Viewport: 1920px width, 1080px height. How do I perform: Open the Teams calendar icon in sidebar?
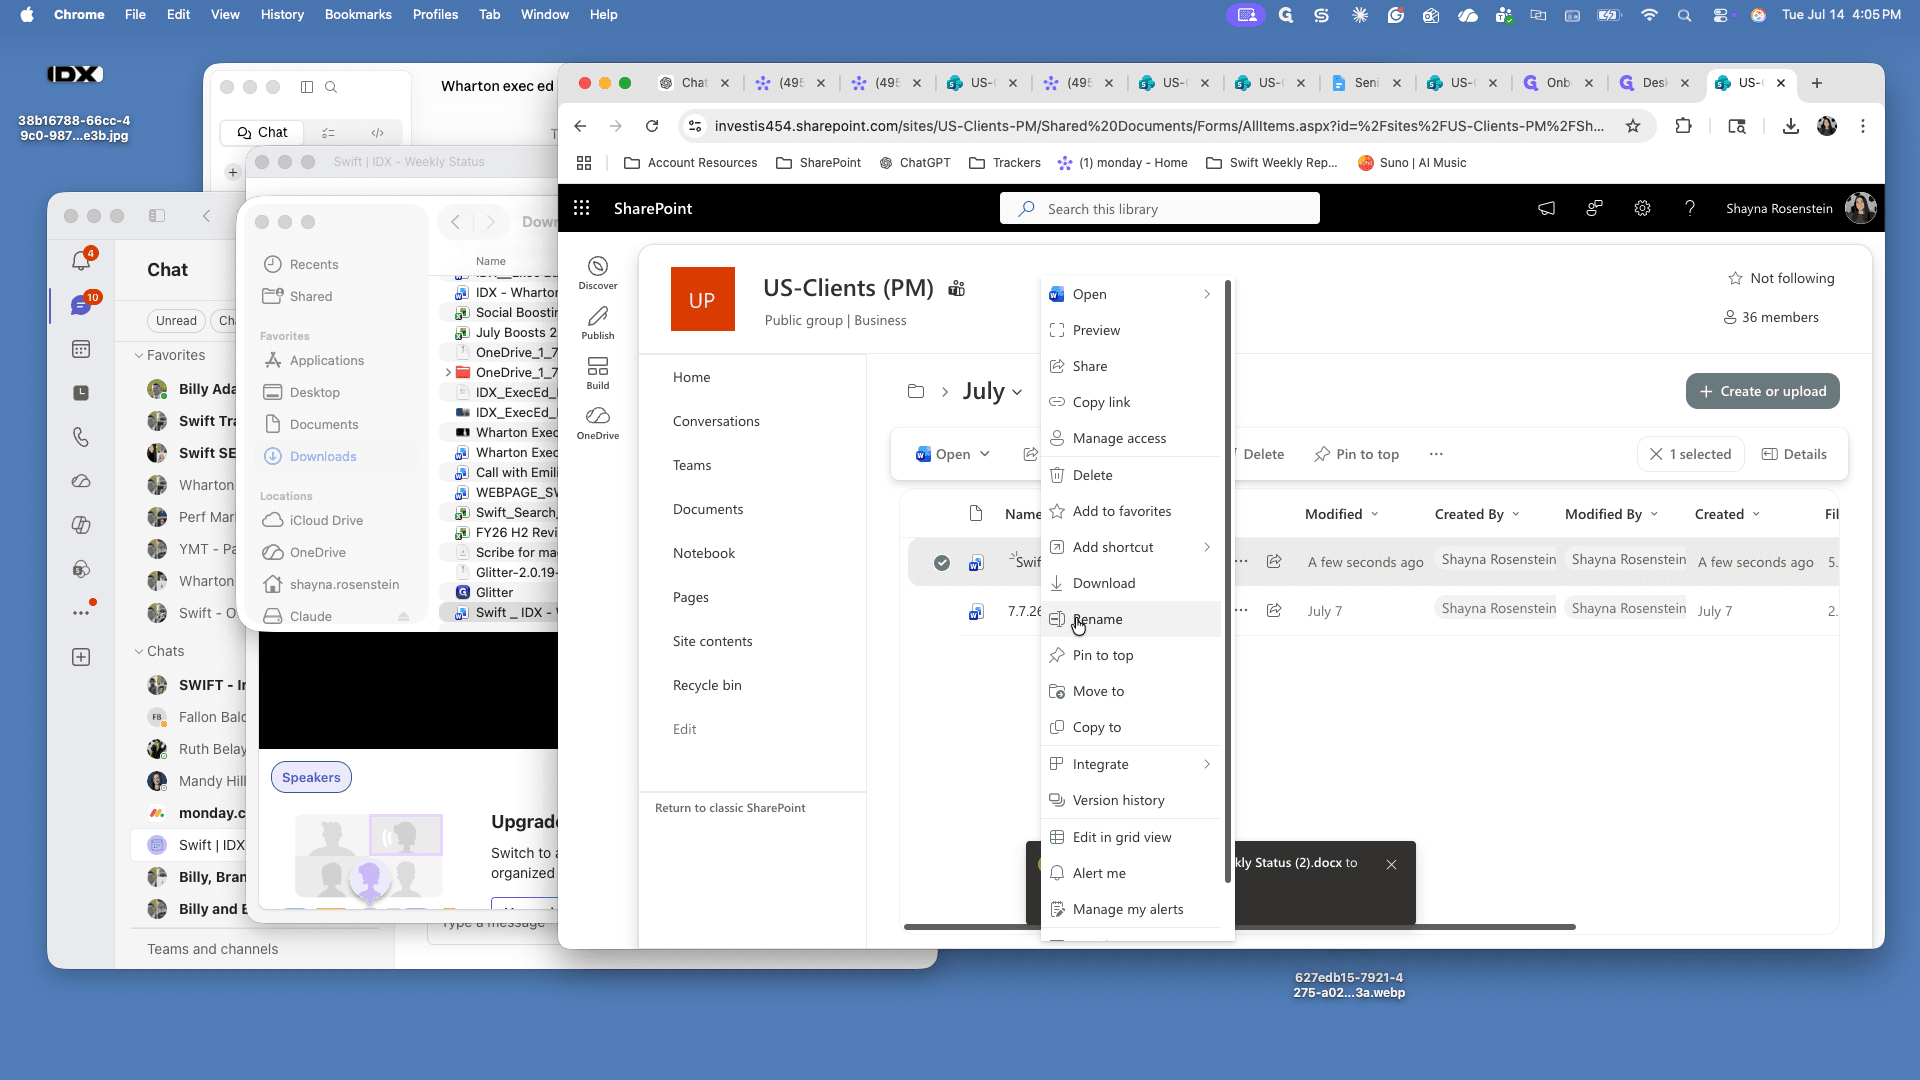coord(81,349)
